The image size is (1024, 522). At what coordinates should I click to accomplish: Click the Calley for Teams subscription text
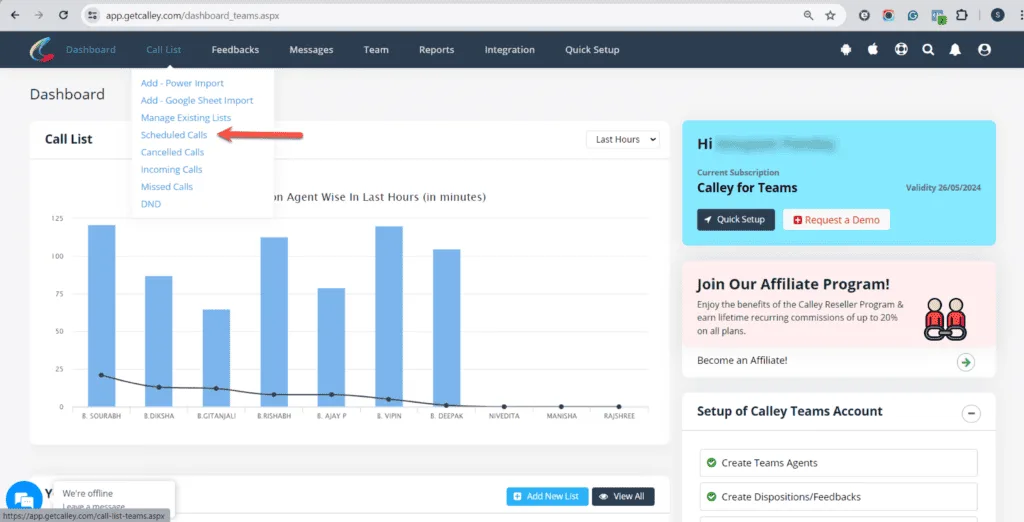coord(746,188)
